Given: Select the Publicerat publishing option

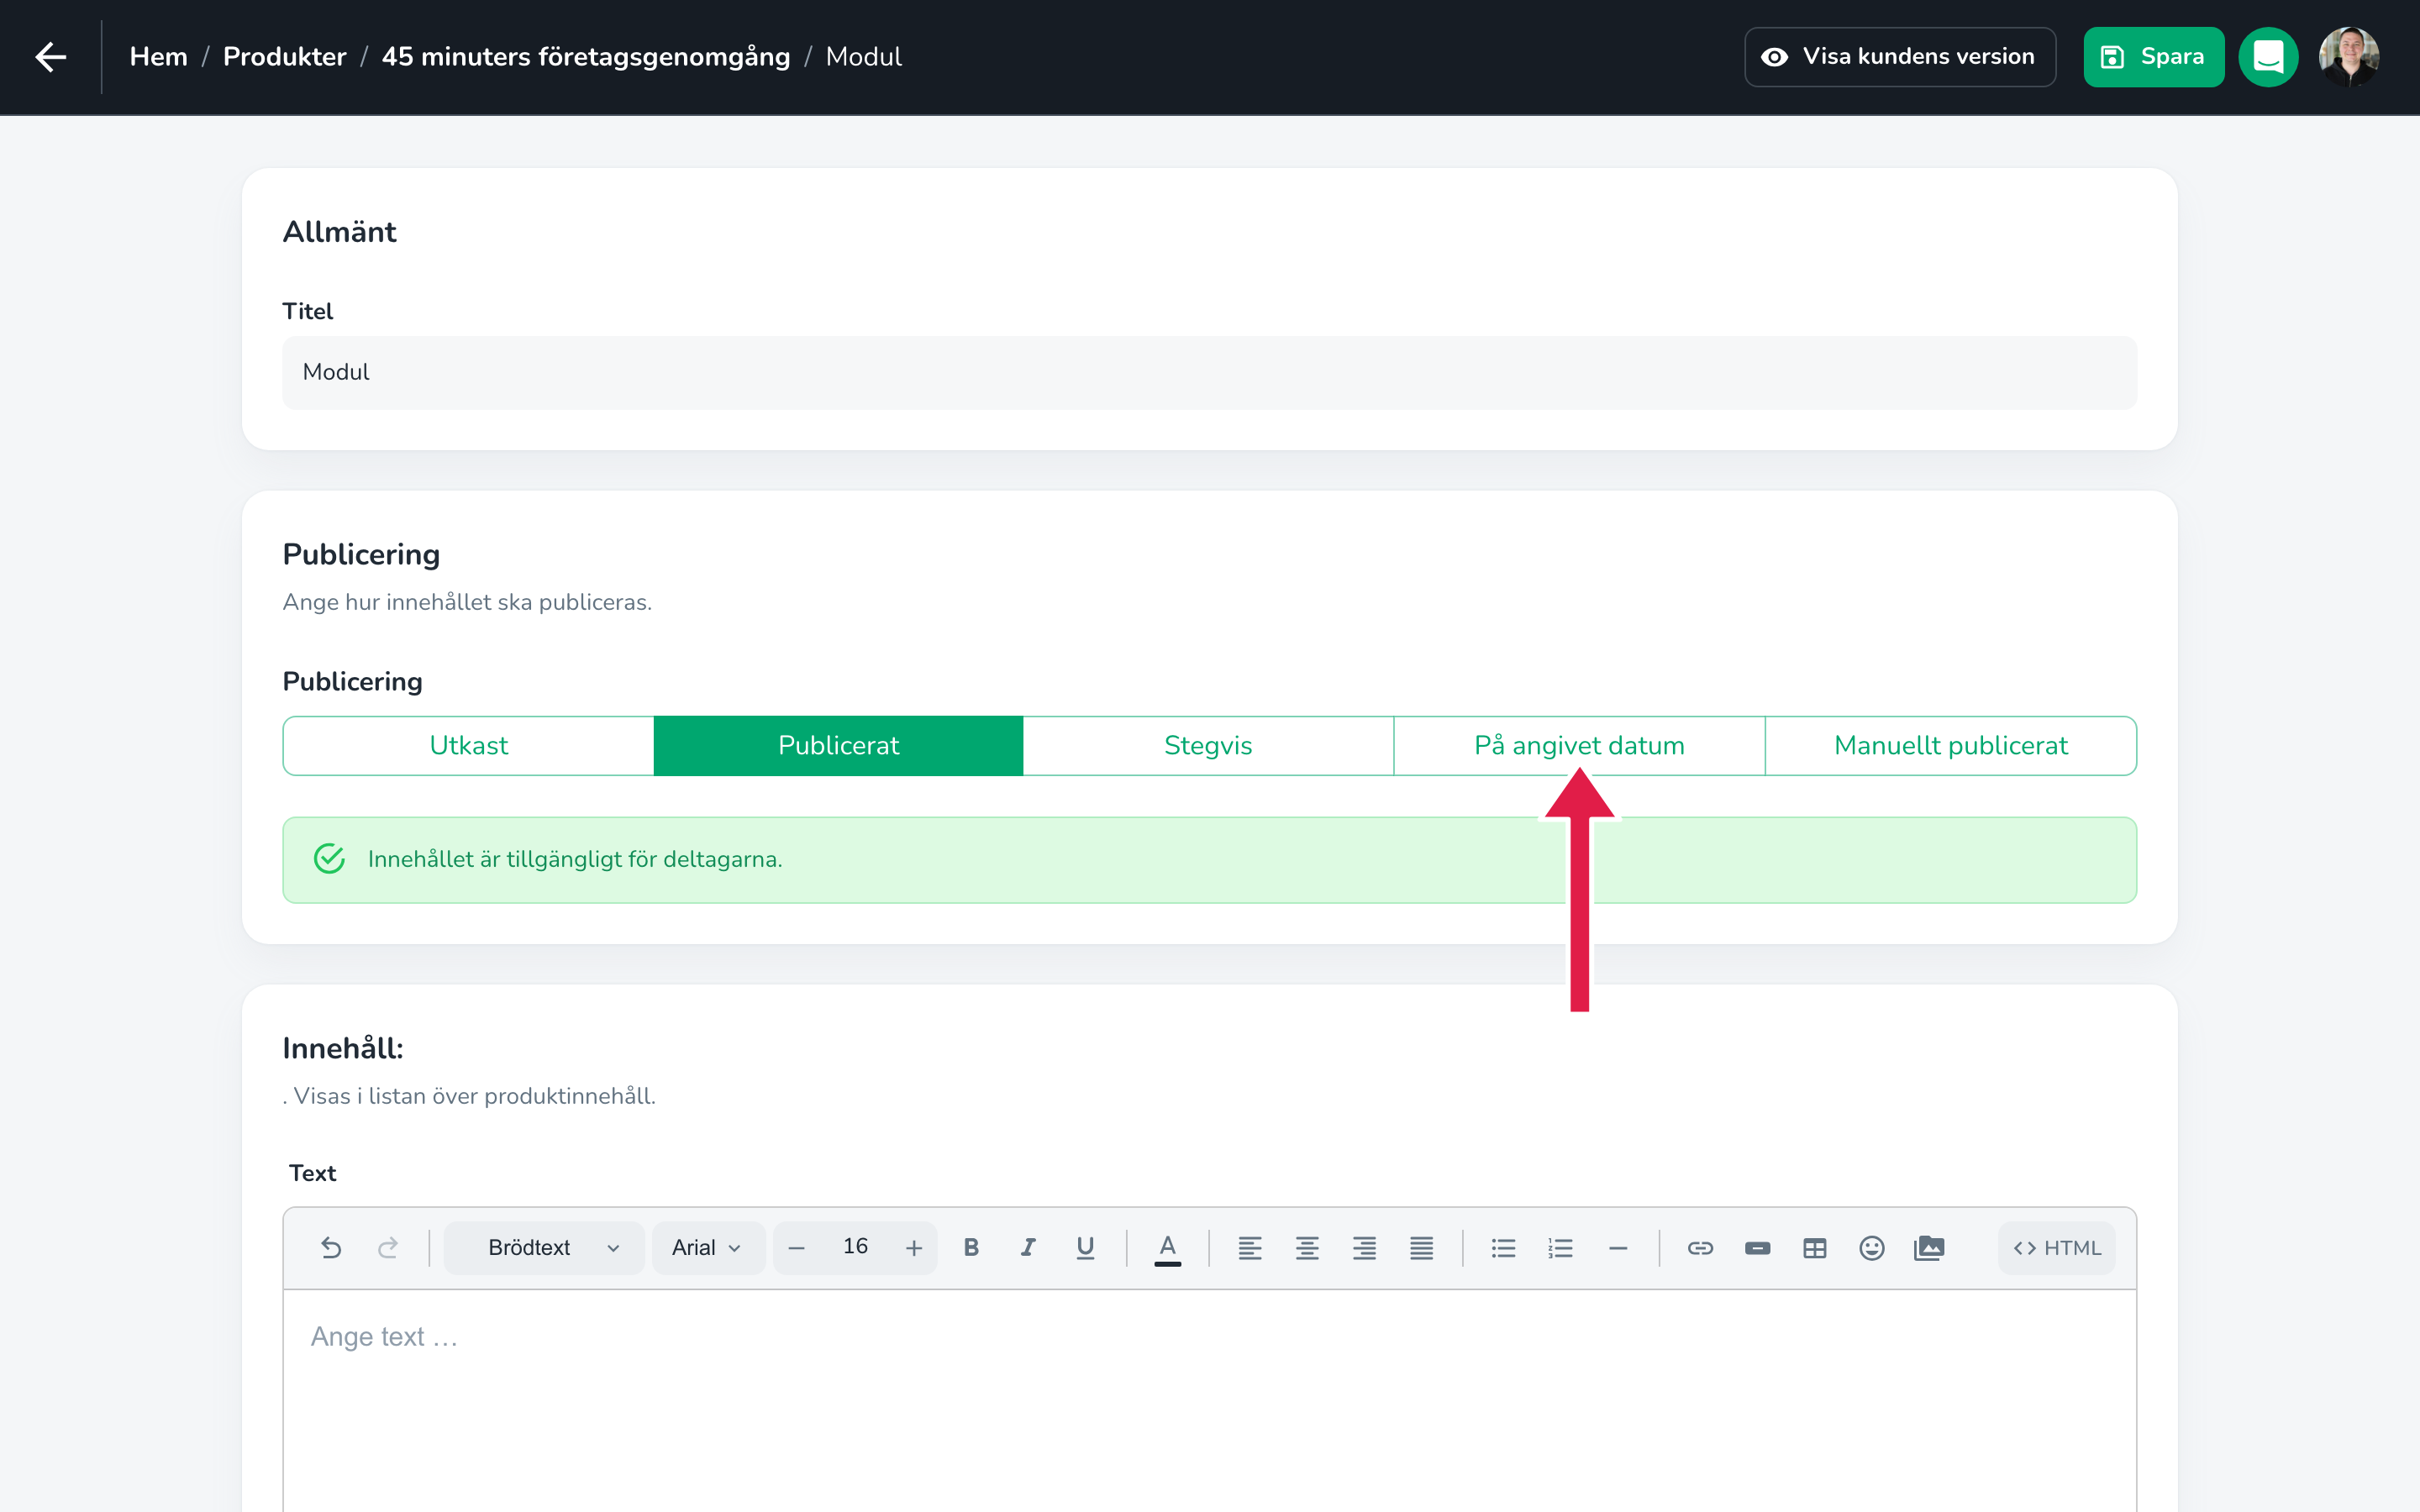Looking at the screenshot, I should [838, 745].
